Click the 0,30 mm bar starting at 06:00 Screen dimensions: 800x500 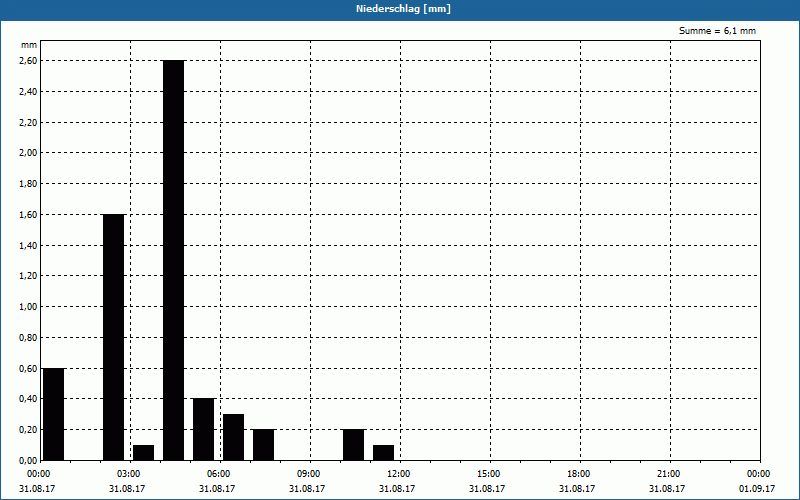(x=233, y=437)
